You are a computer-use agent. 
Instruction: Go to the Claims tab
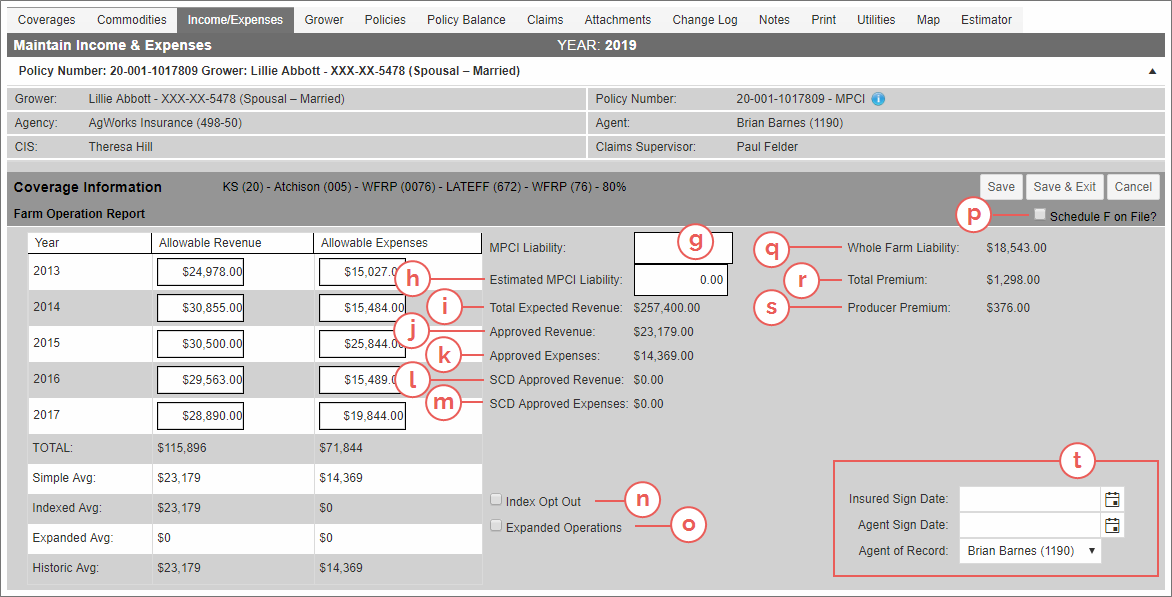pyautogui.click(x=545, y=20)
